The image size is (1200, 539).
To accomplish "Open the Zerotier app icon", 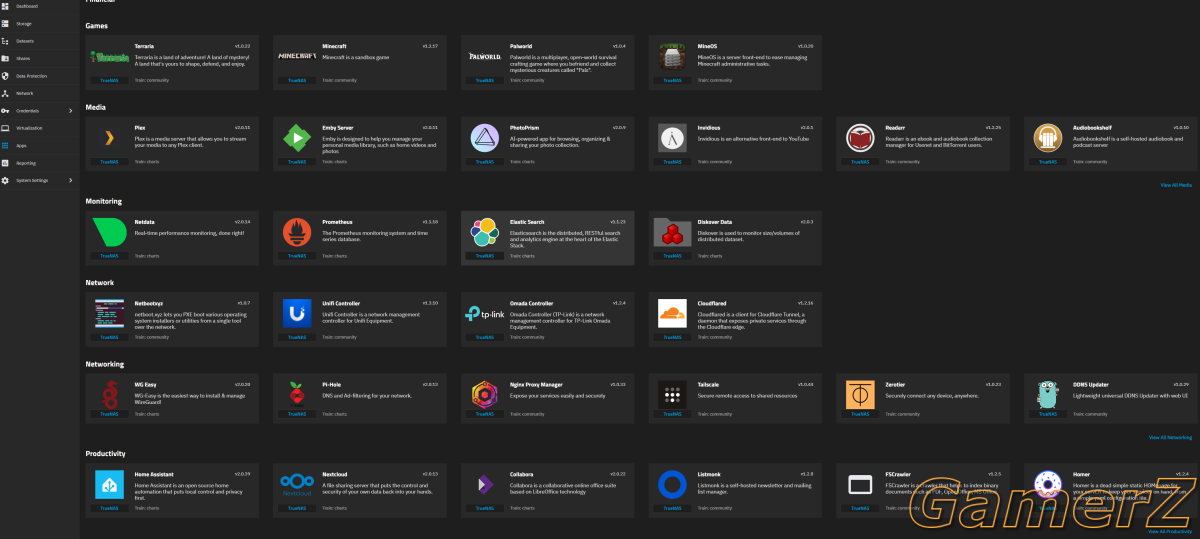I will click(861, 396).
